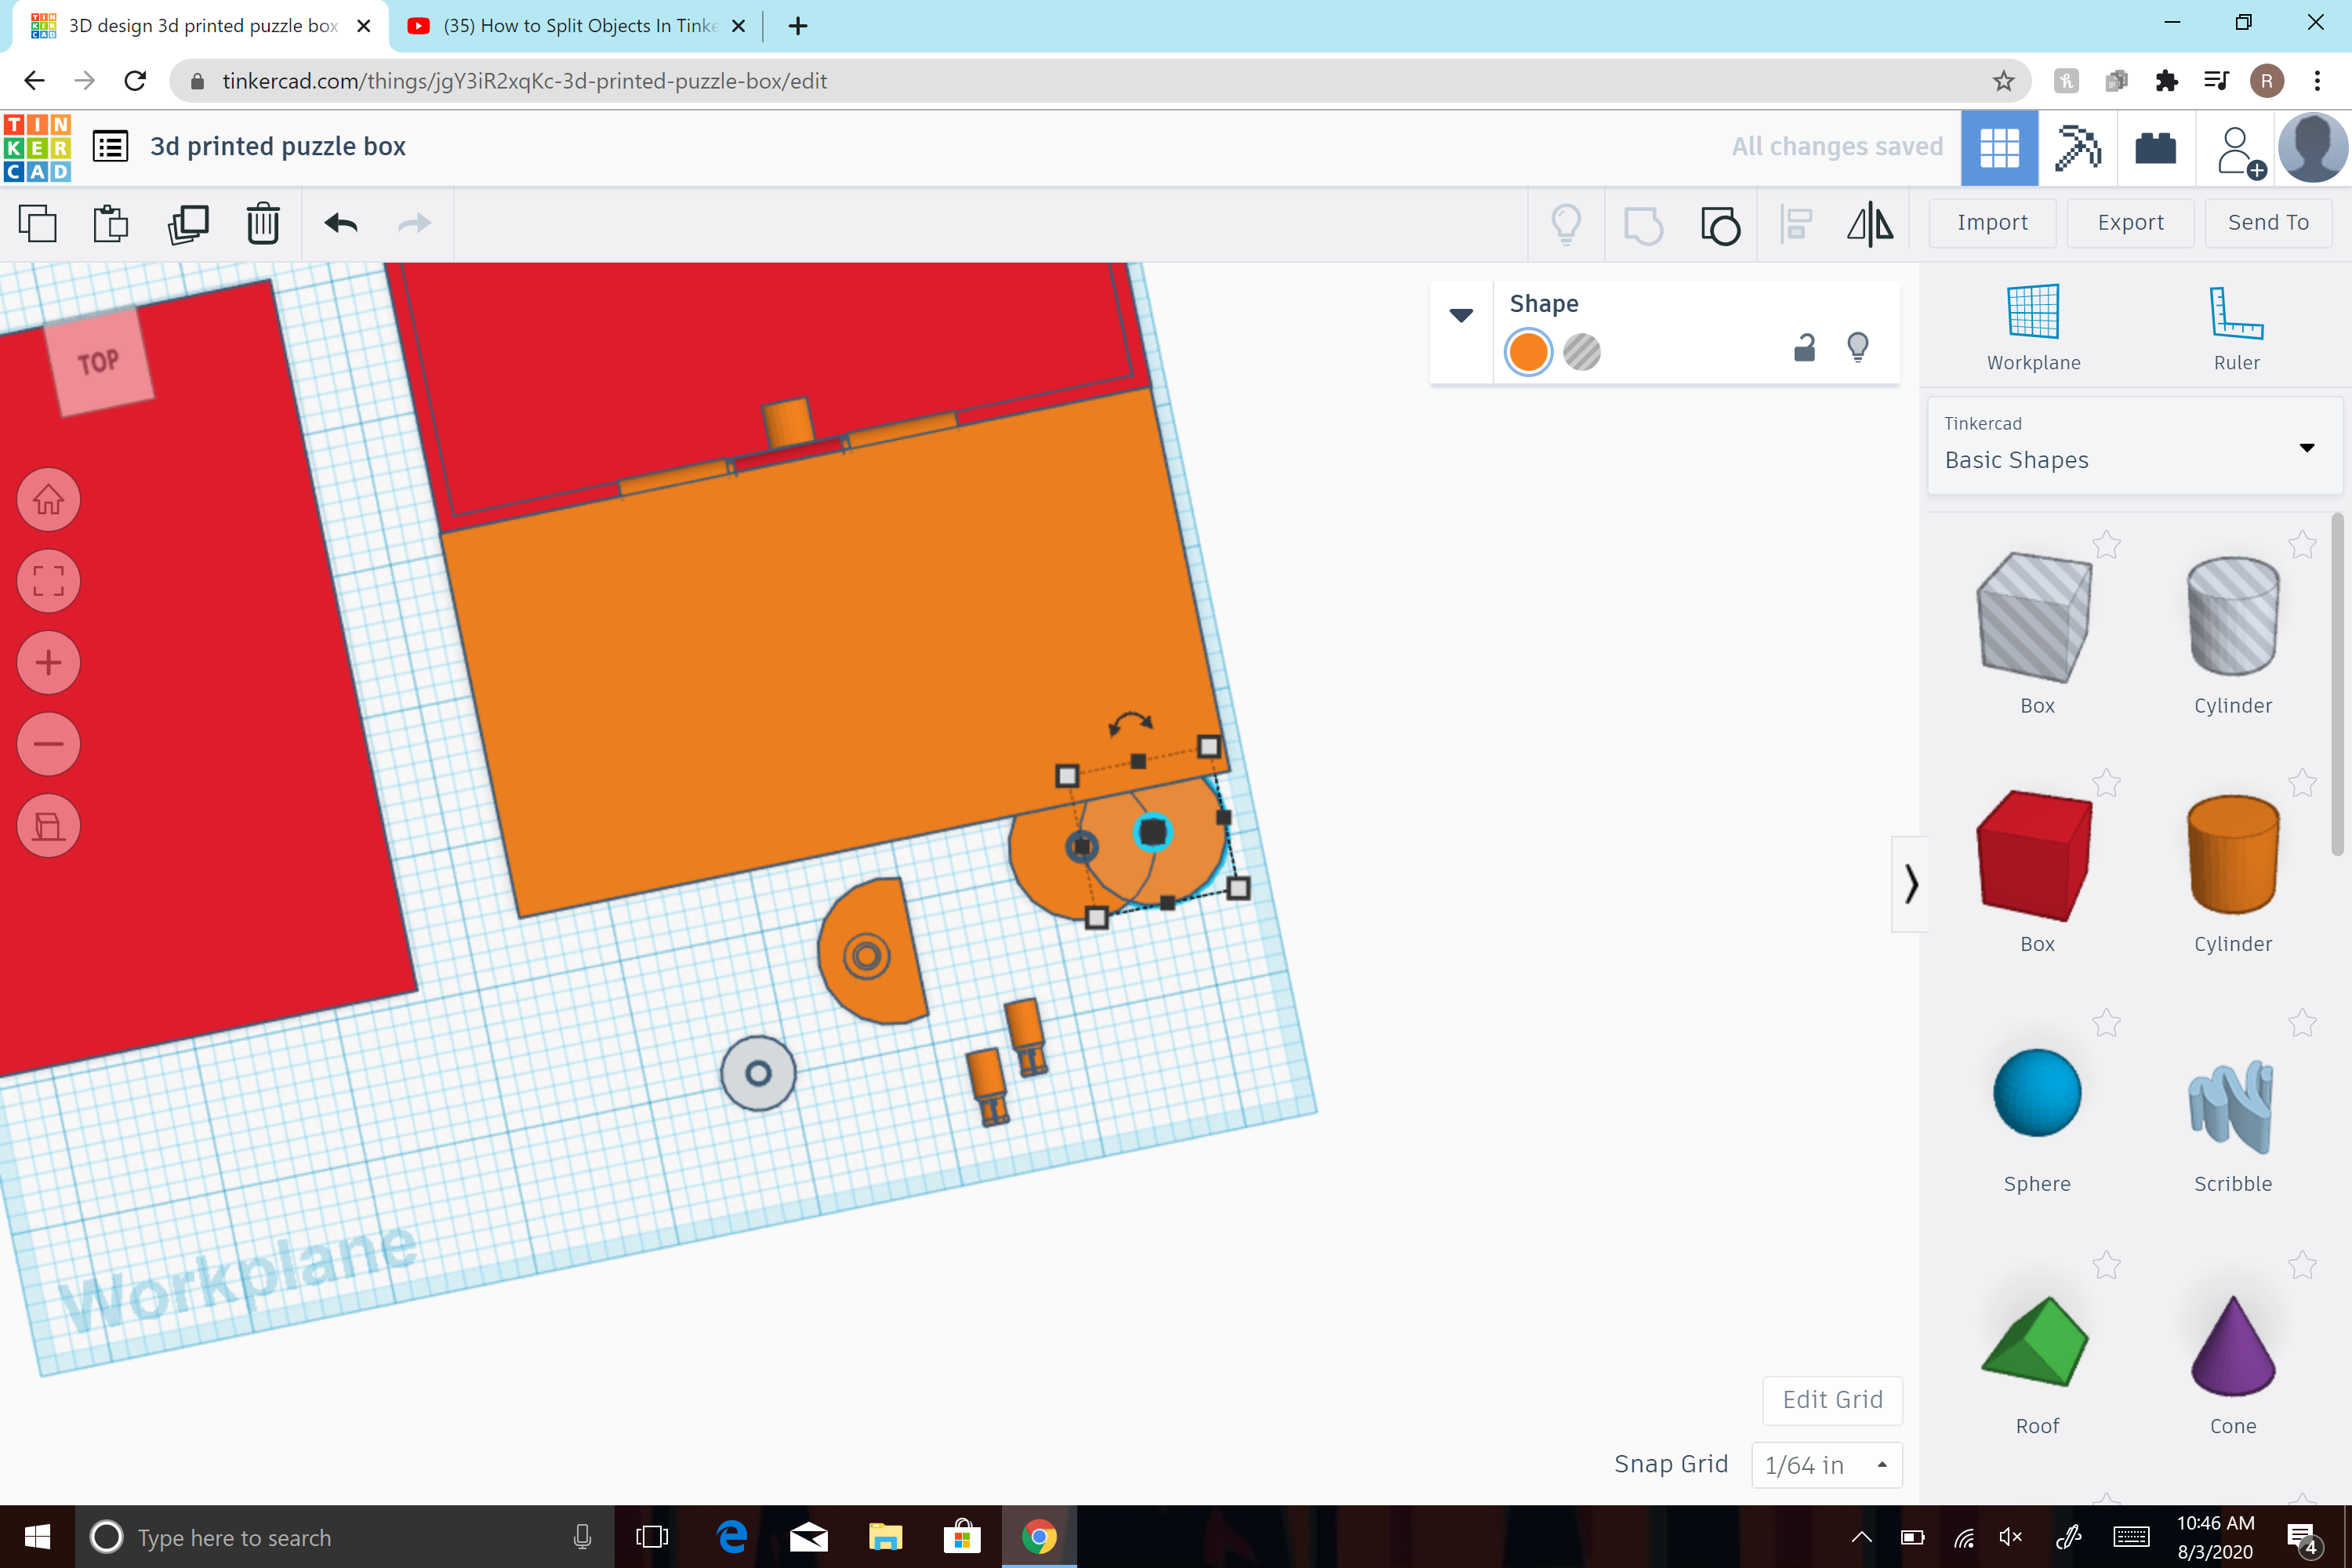Collapse the Shape inspector panel arrow
2352x1568 pixels.
(1461, 315)
